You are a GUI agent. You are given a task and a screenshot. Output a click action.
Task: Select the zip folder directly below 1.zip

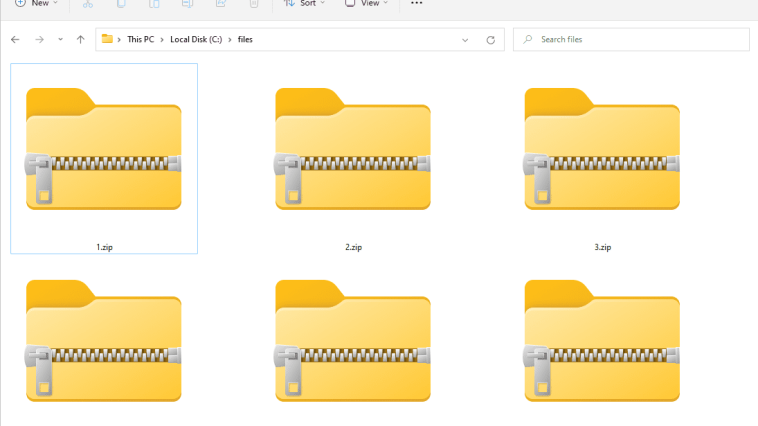103,341
